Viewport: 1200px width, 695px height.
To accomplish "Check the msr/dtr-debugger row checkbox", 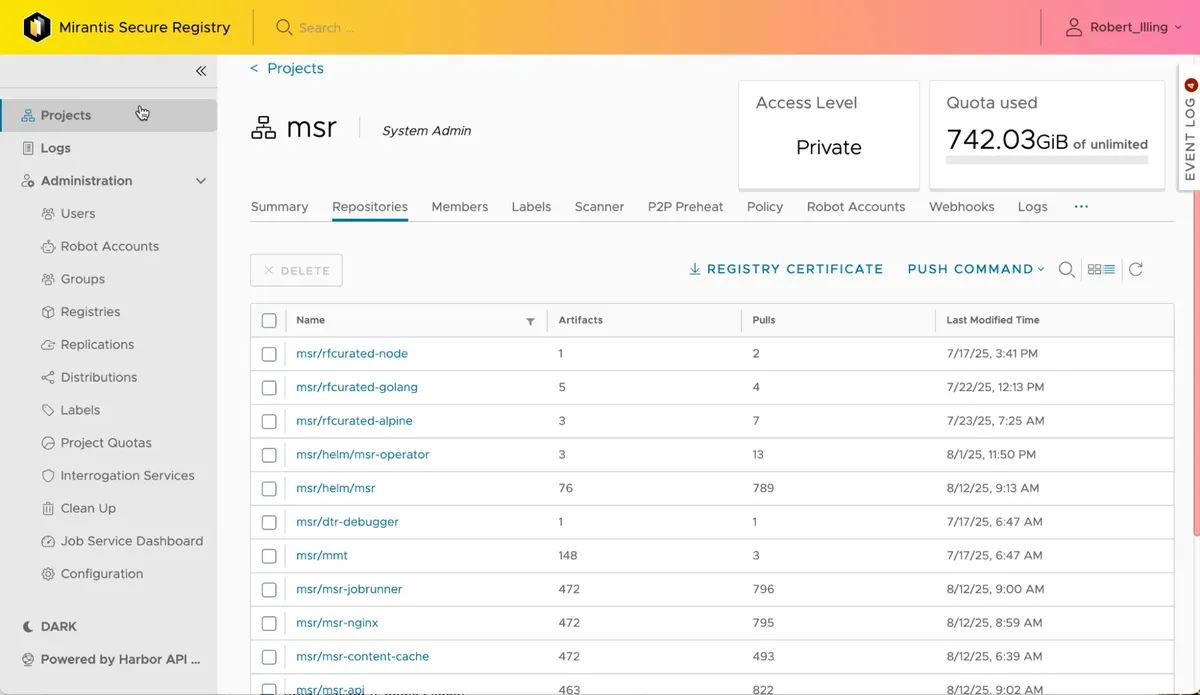I will [269, 523].
